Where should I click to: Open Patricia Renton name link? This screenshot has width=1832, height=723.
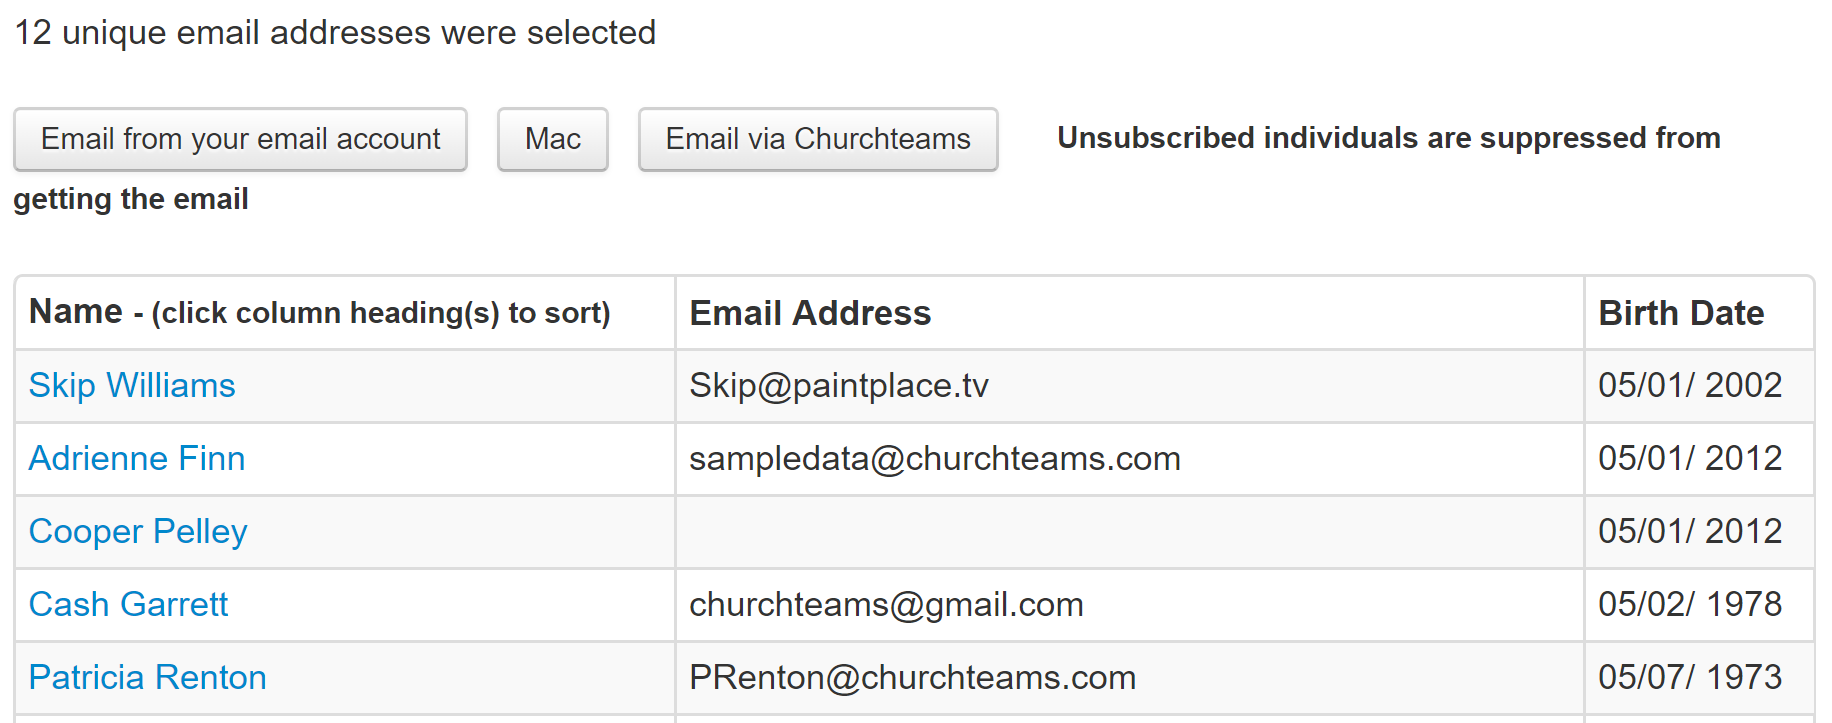[x=148, y=678]
